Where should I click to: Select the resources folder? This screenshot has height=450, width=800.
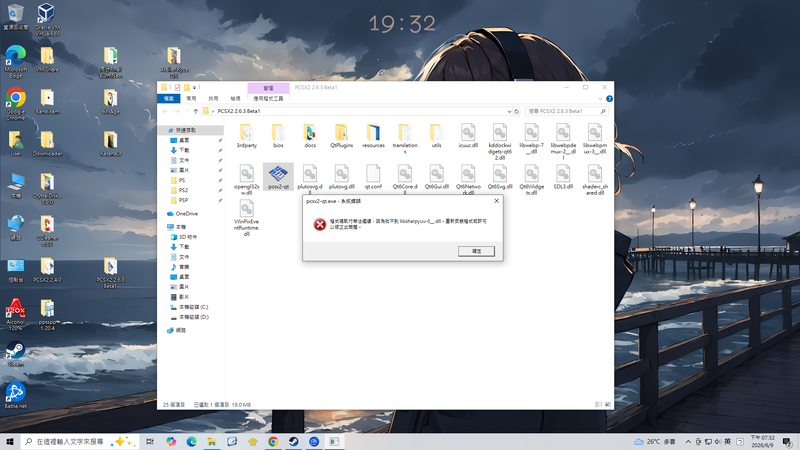coord(373,136)
